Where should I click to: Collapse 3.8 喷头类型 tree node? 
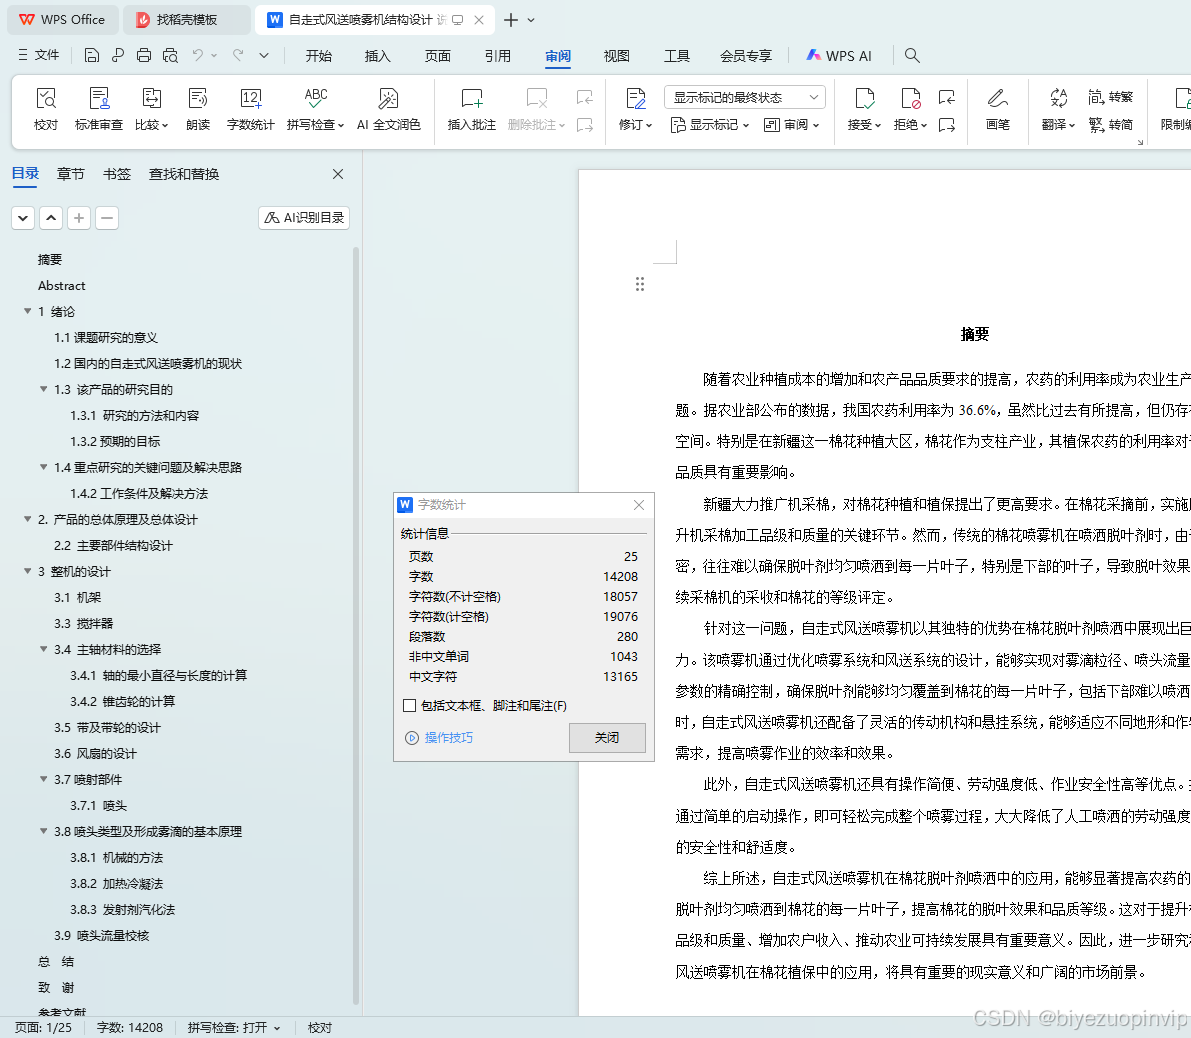pyautogui.click(x=43, y=831)
